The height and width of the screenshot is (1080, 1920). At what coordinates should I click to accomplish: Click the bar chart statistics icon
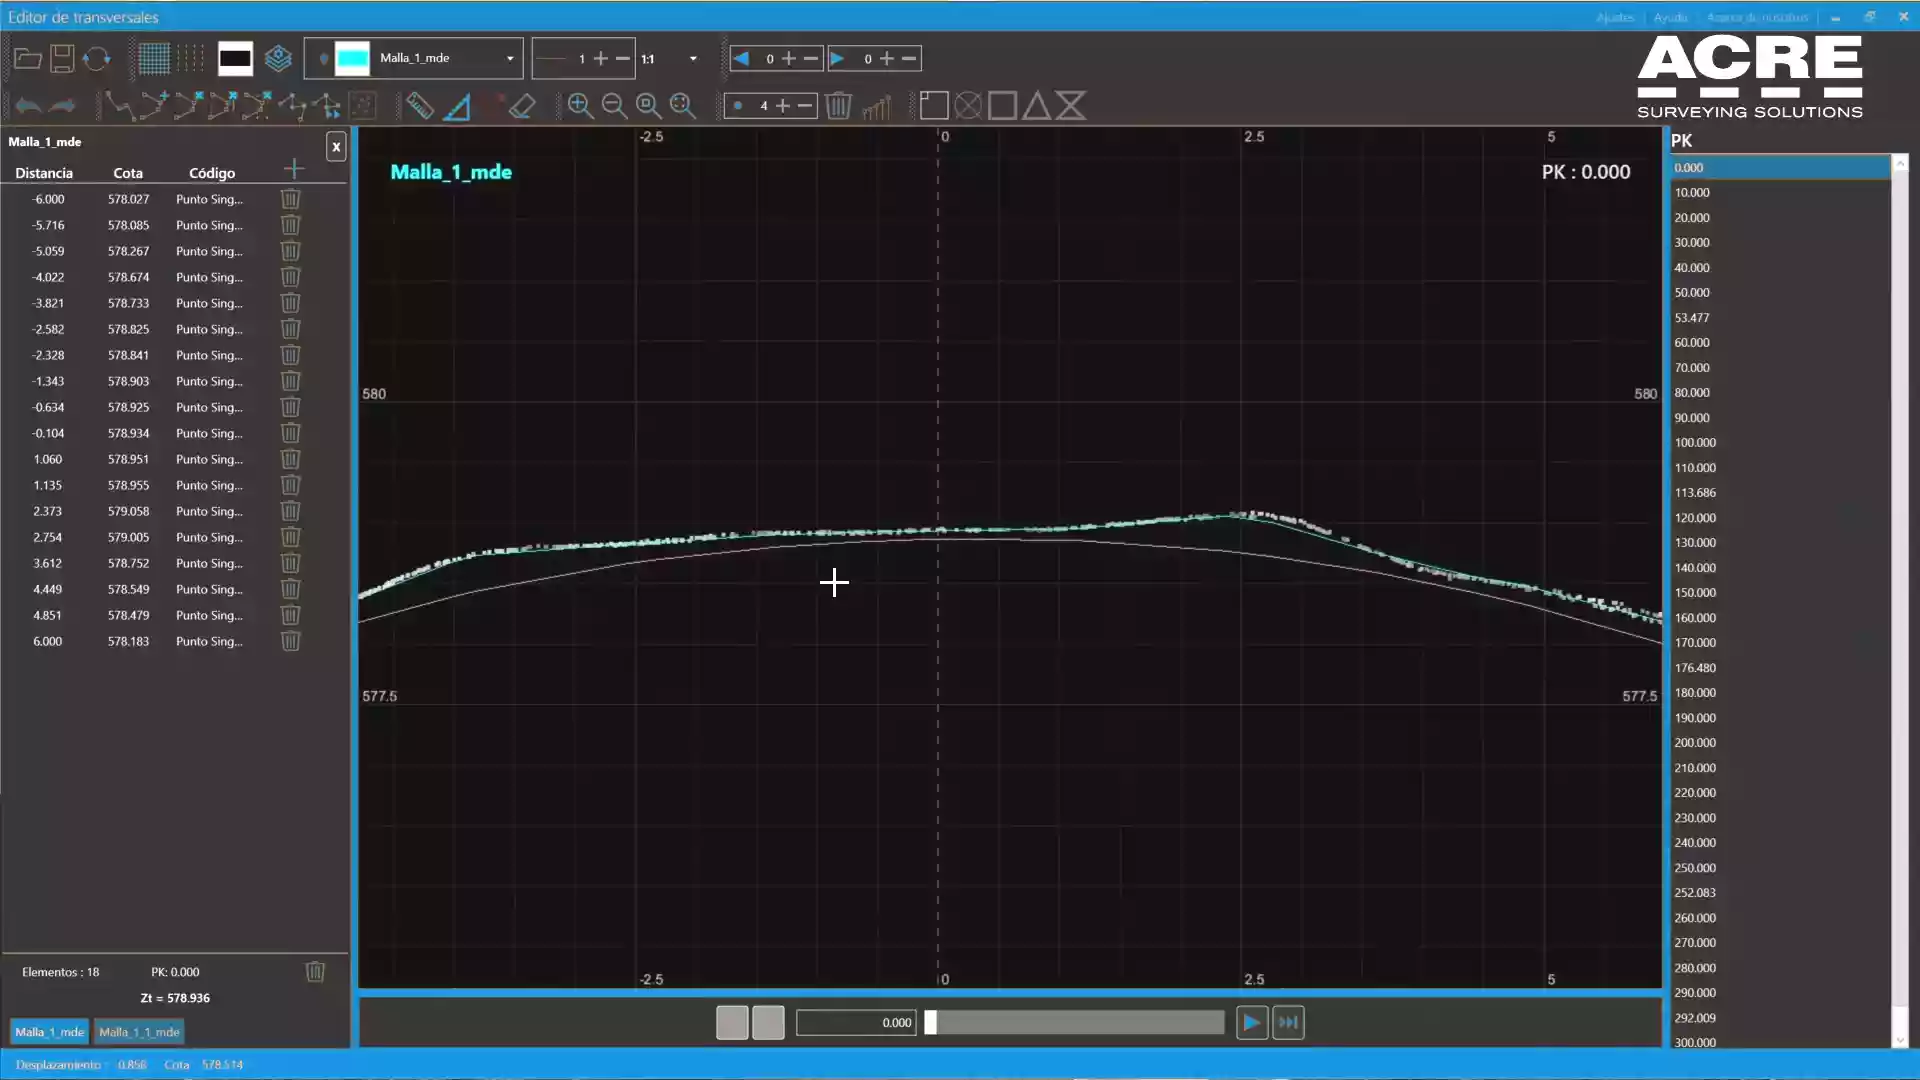876,106
